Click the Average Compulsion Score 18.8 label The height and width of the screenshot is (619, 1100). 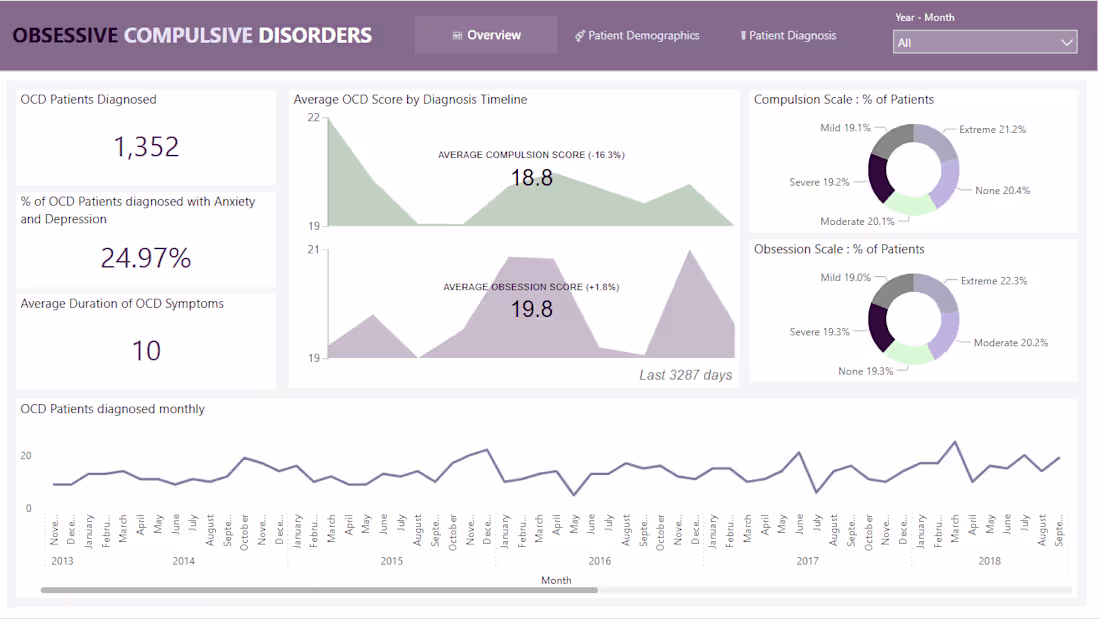531,169
